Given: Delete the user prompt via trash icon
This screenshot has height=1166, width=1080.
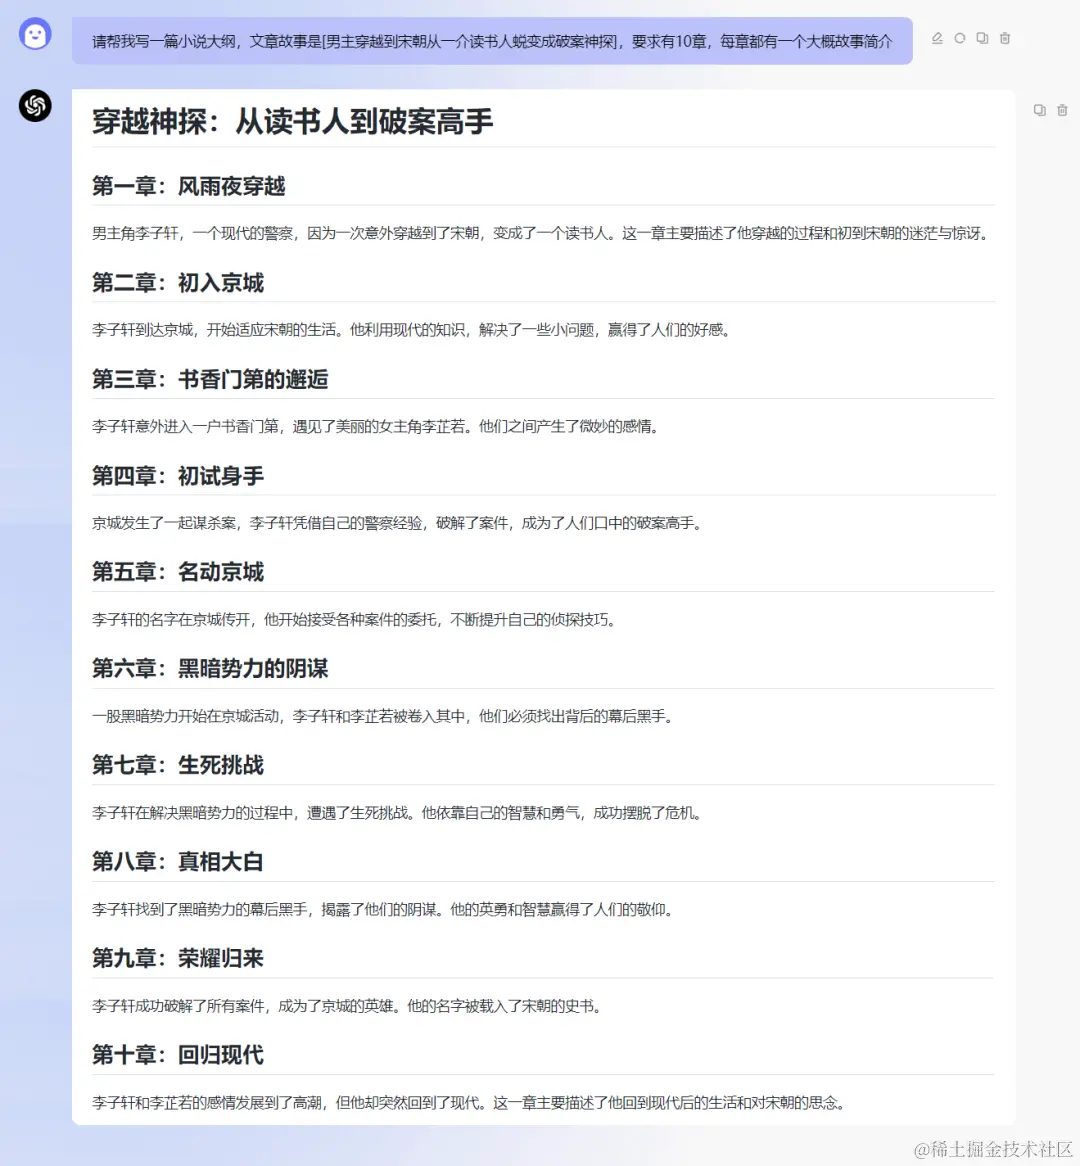Looking at the screenshot, I should (x=1005, y=38).
